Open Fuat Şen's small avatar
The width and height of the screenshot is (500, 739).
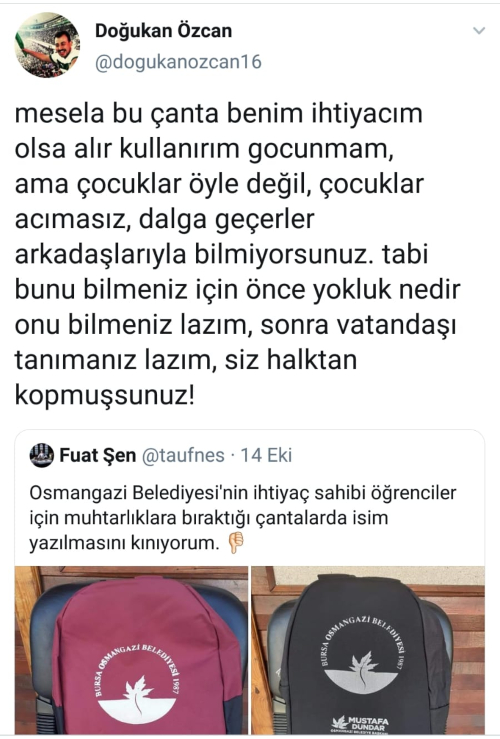click(x=41, y=455)
